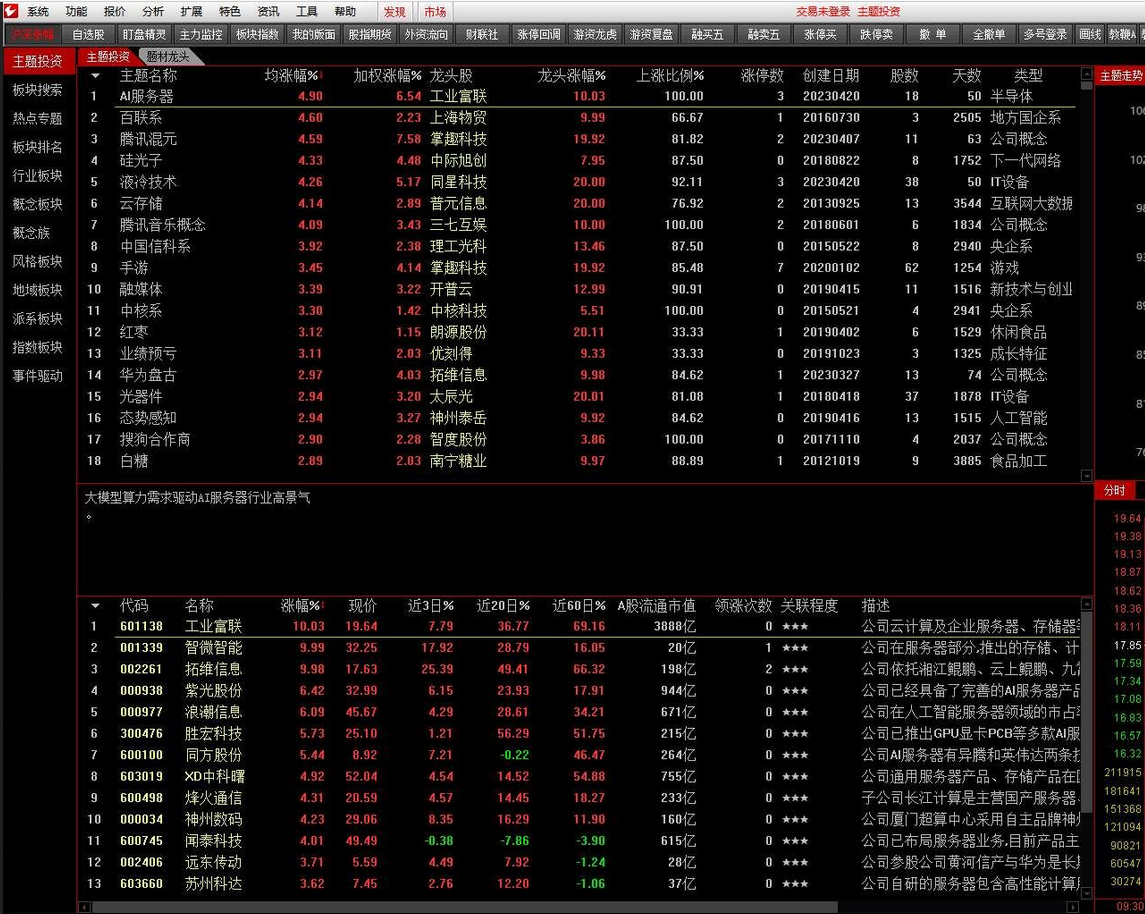Viewport: 1145px width, 914px height.
Task: Click the red 发现 button
Action: [x=395, y=12]
